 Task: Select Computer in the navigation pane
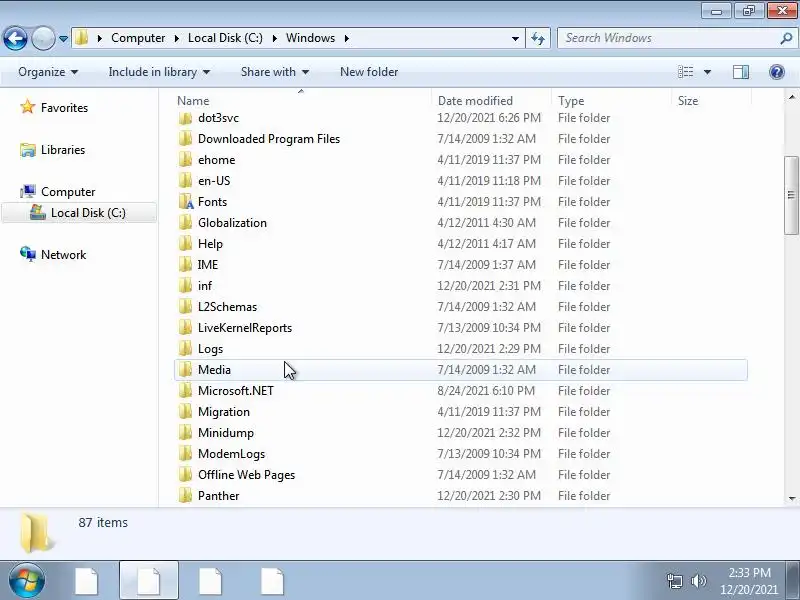pyautogui.click(x=68, y=192)
